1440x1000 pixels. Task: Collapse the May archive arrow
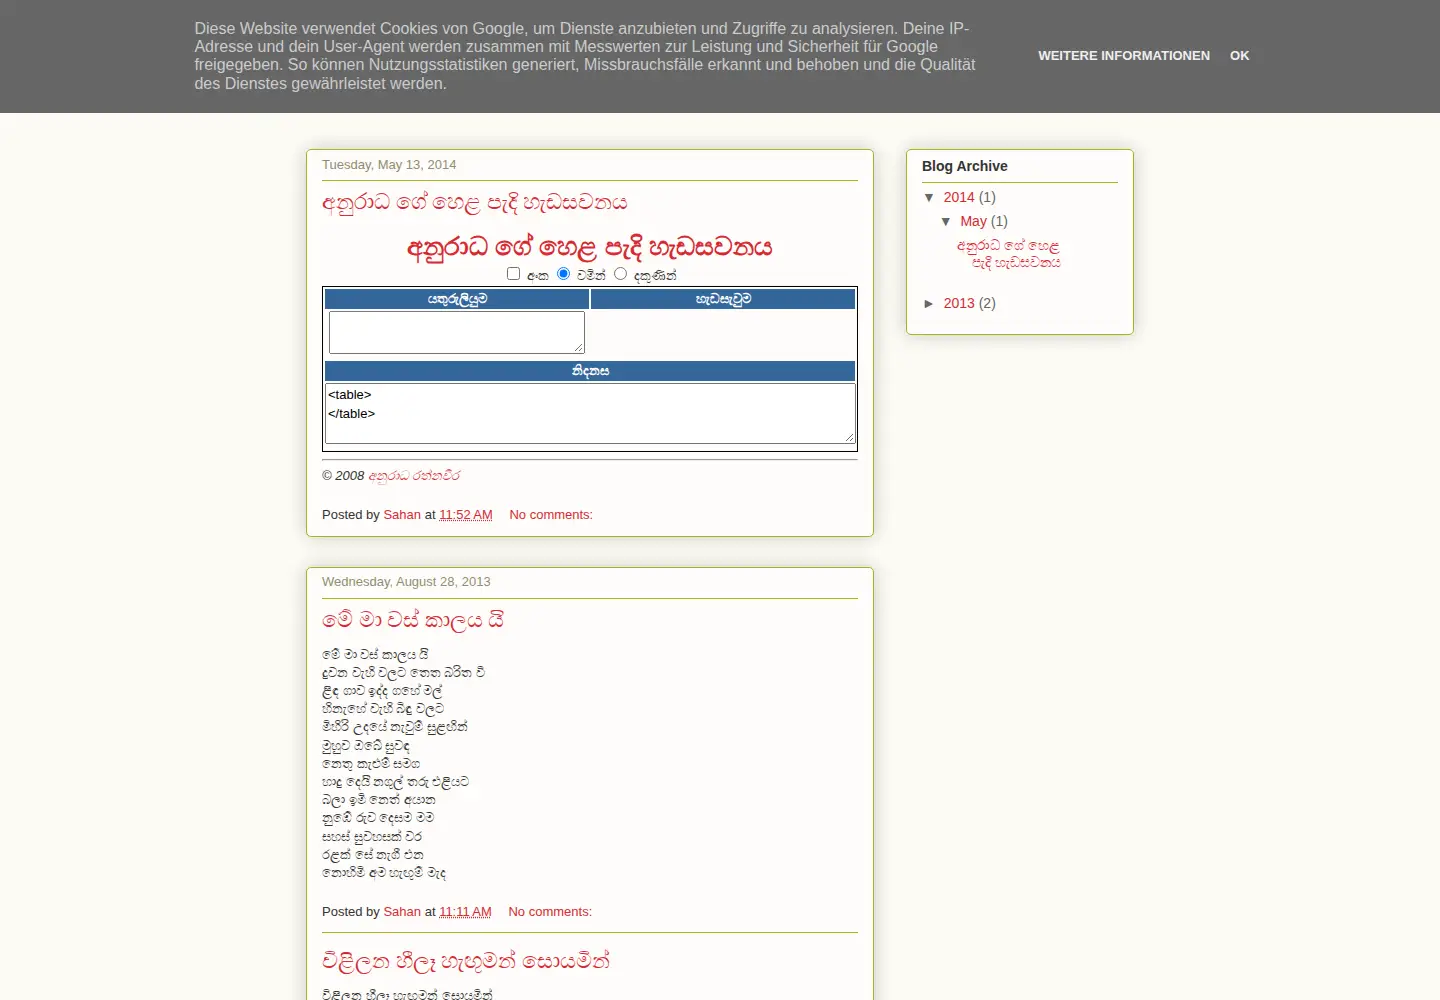coord(946,222)
